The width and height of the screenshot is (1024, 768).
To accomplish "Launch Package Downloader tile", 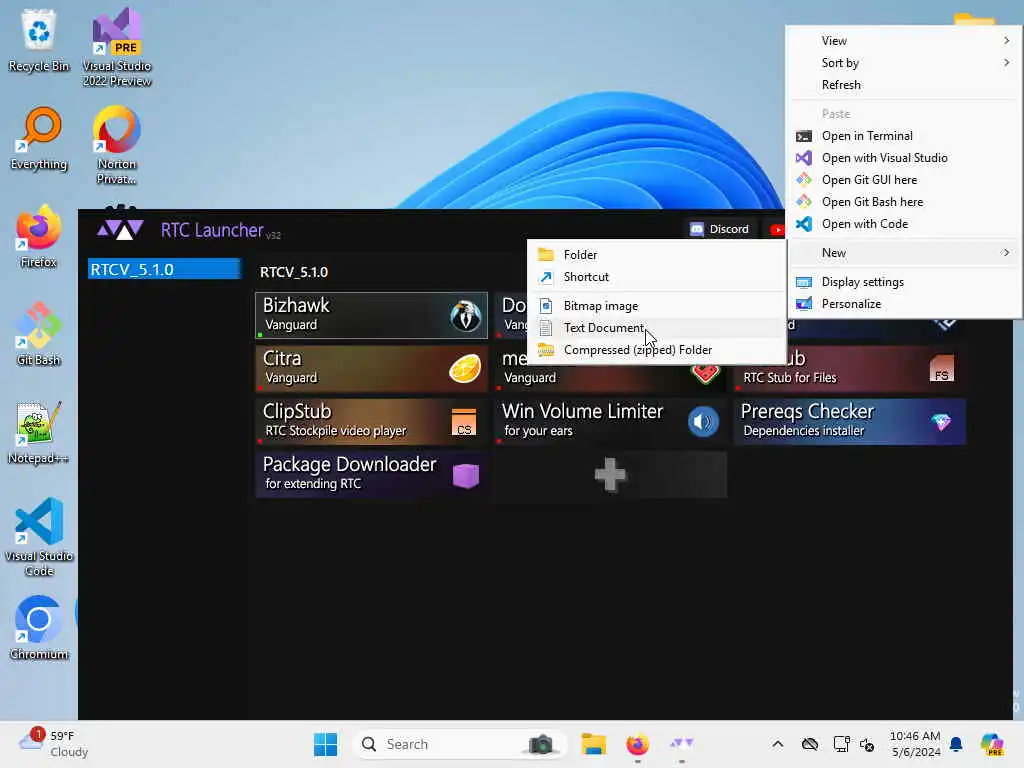I will (371, 475).
